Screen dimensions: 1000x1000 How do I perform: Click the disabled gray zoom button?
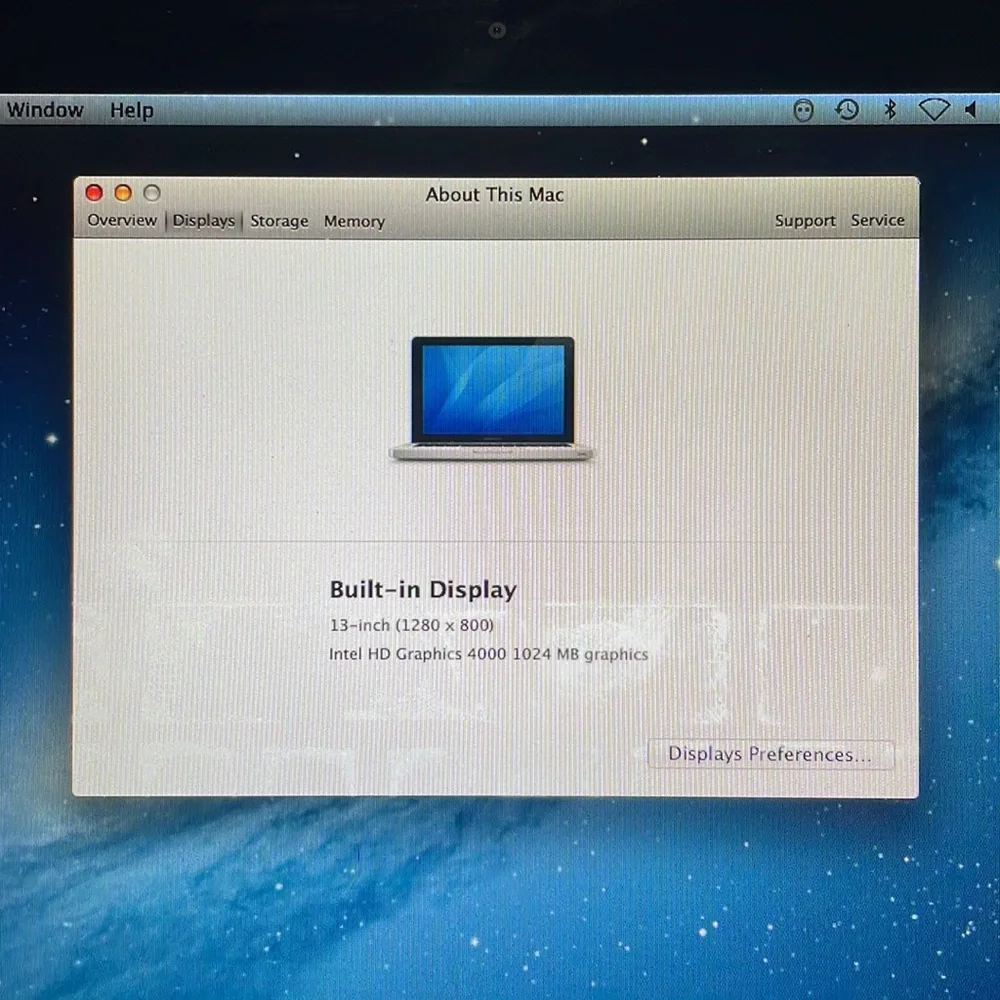152,193
